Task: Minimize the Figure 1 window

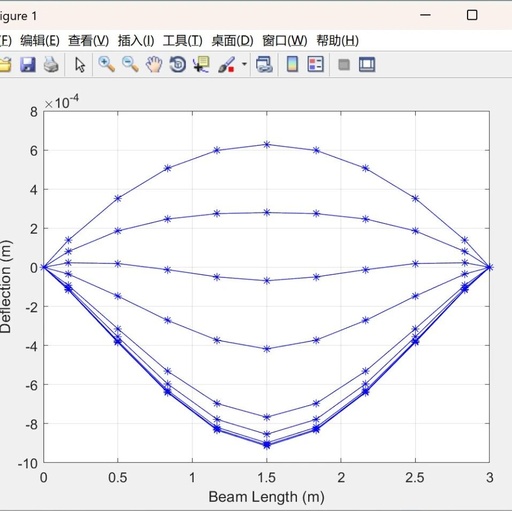Action: pyautogui.click(x=425, y=15)
